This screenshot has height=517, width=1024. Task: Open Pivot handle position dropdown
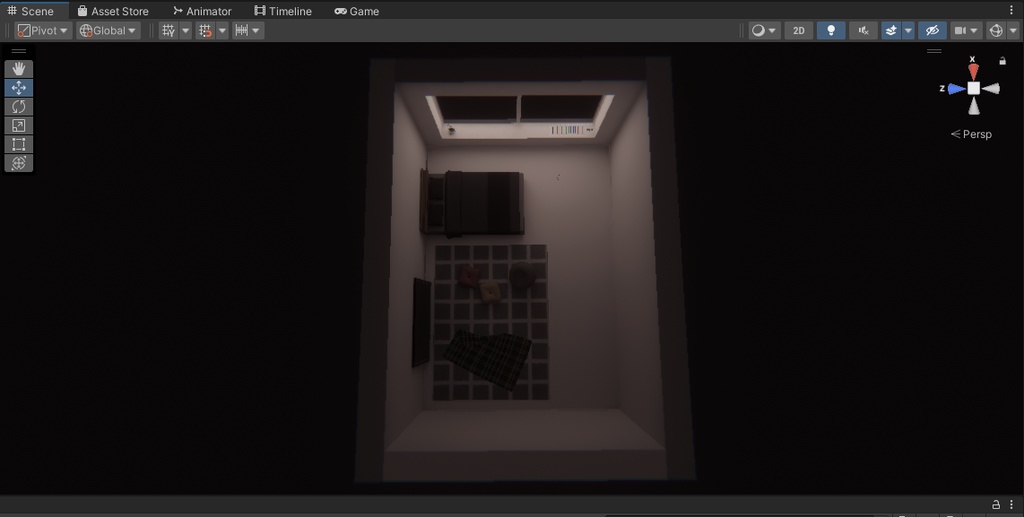pyautogui.click(x=43, y=31)
